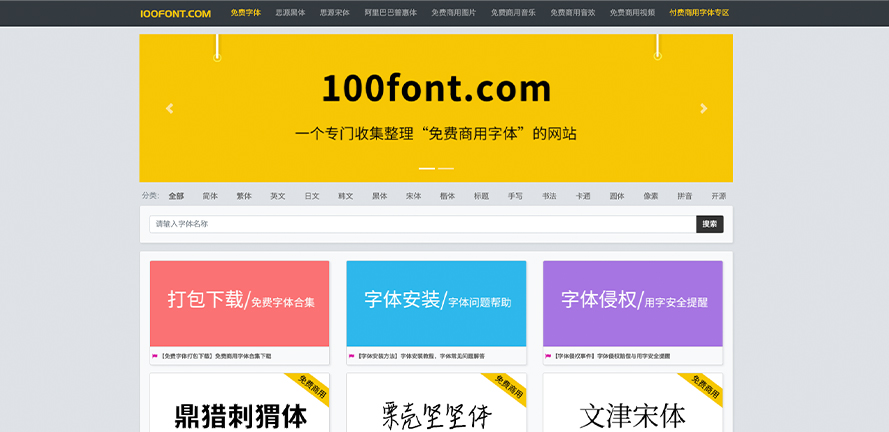889x432 pixels.
Task: Choose the 开源 category filter
Action: click(x=719, y=196)
